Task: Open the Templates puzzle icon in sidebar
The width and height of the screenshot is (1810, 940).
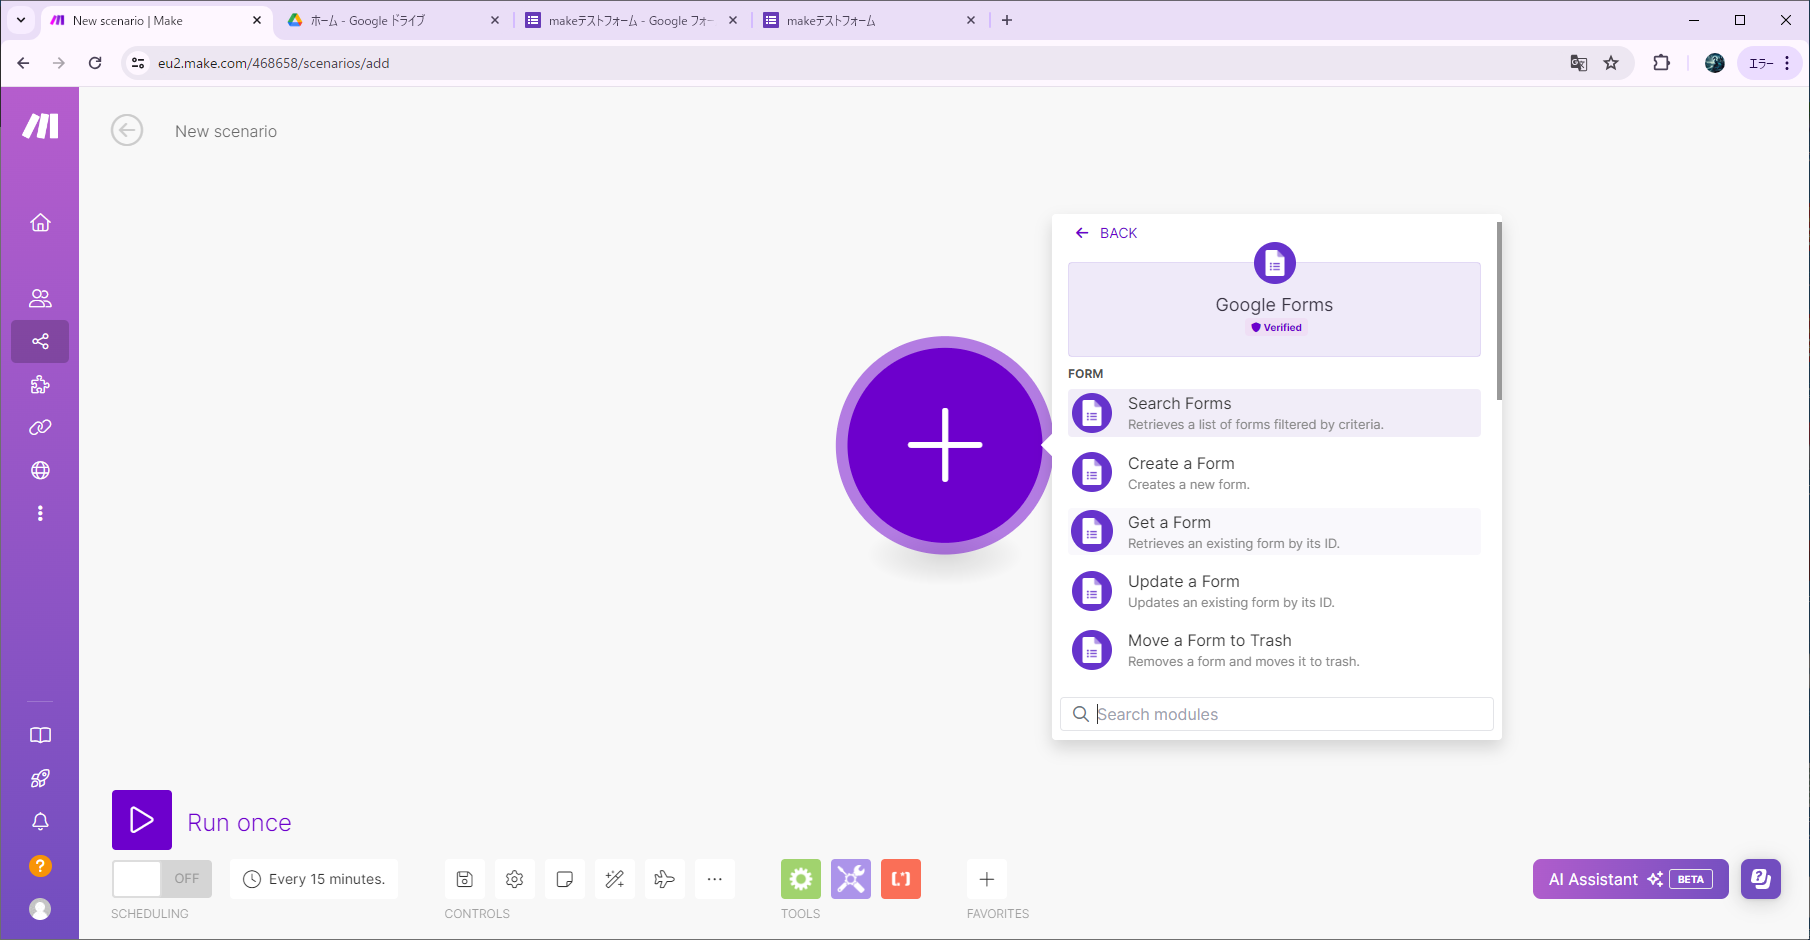Action: pos(40,384)
